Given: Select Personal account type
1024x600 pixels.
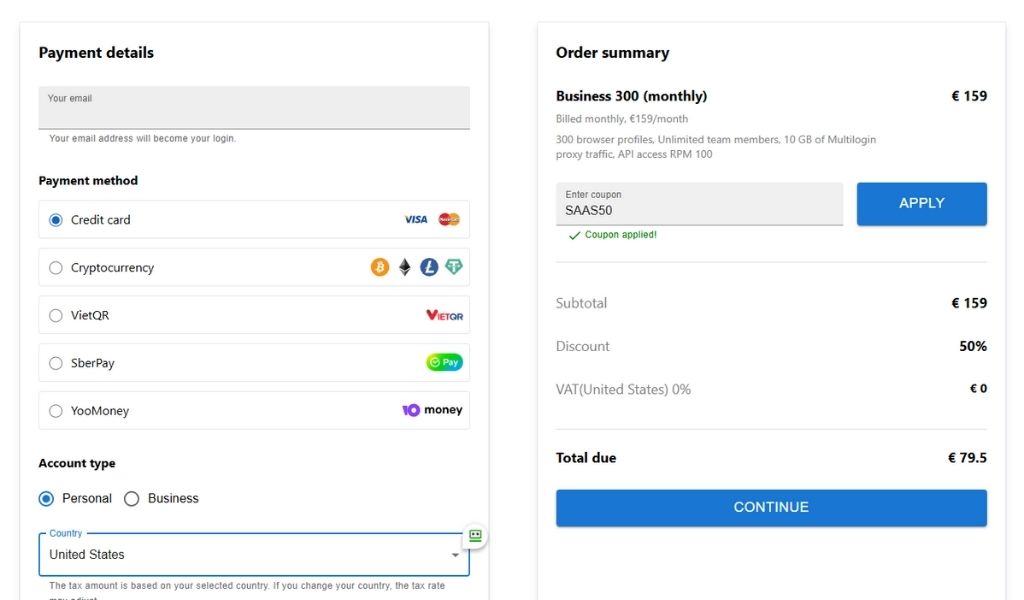Looking at the screenshot, I should (x=46, y=498).
